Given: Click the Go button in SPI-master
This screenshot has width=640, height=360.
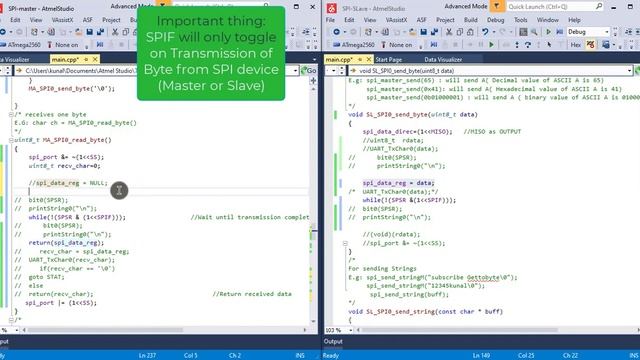Looking at the screenshot, I should pos(309,71).
